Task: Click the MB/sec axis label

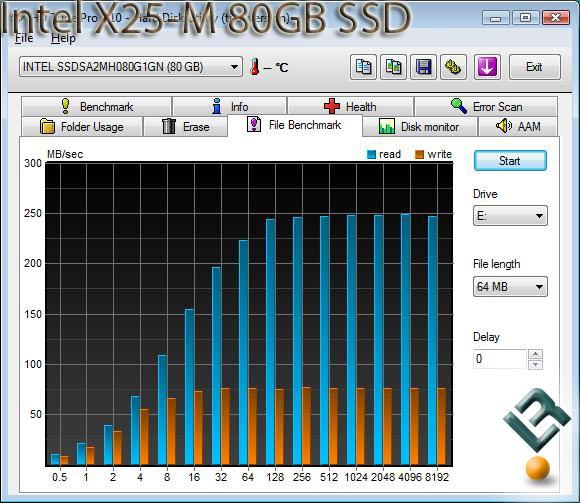Action: (x=65, y=154)
